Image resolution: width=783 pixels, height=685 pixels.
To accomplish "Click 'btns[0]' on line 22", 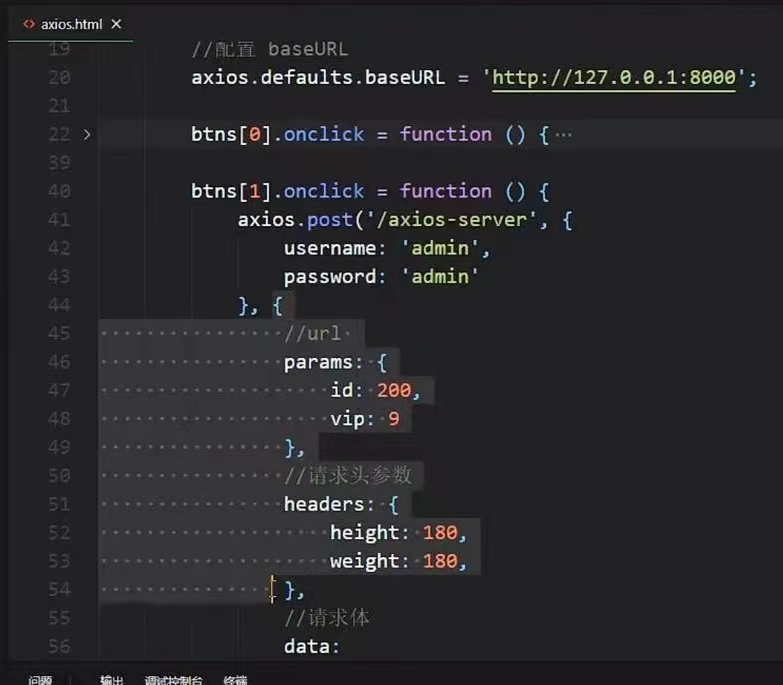I will coord(231,134).
